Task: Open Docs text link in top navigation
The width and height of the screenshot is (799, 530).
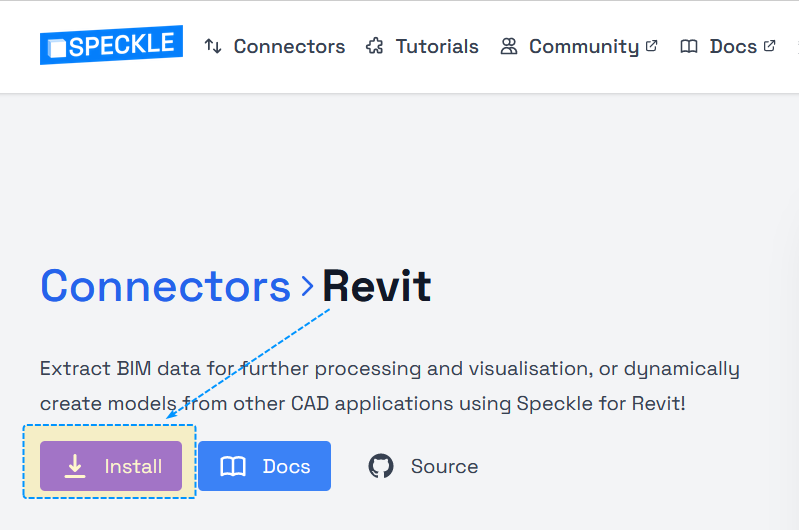Action: pyautogui.click(x=733, y=46)
